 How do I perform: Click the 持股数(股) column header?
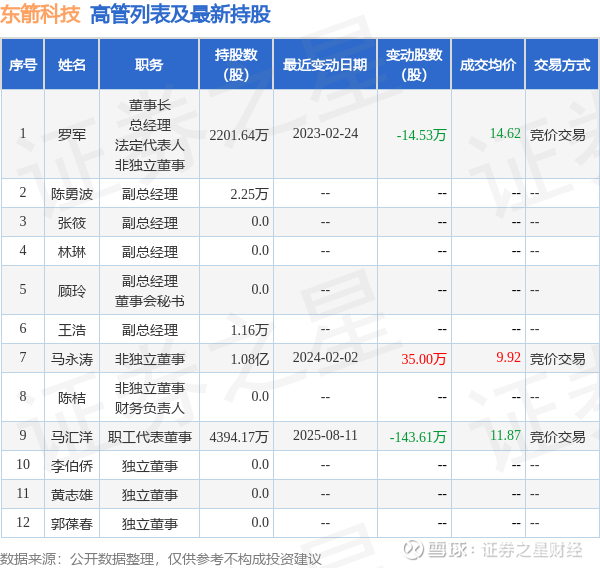[236, 64]
